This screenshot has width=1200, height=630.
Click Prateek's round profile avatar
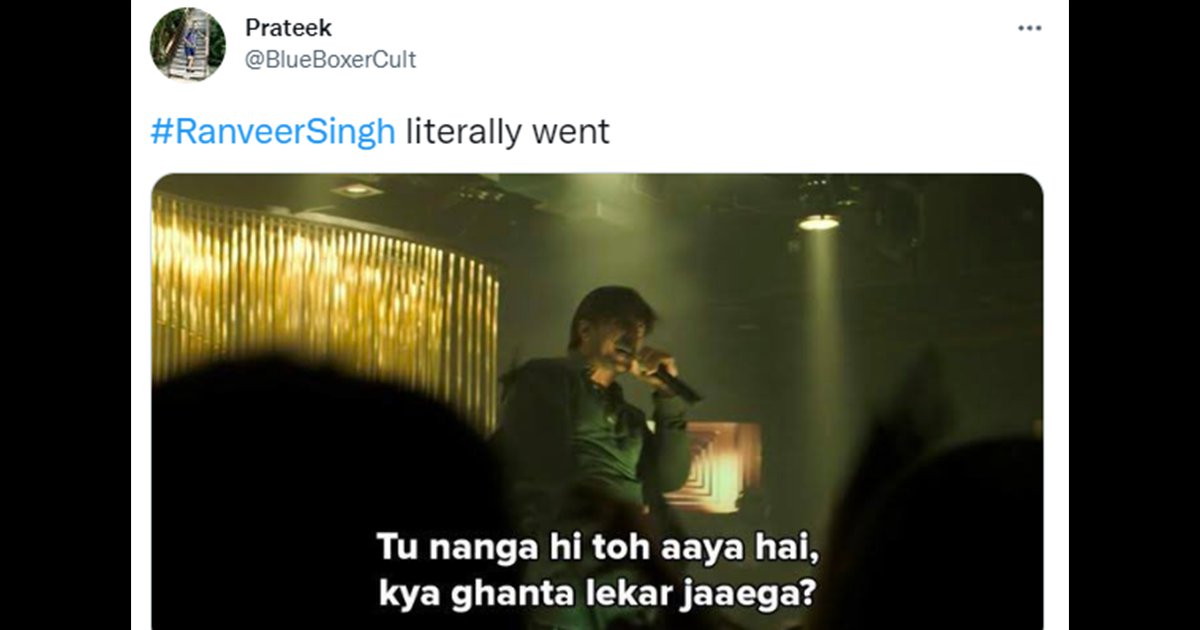[188, 45]
